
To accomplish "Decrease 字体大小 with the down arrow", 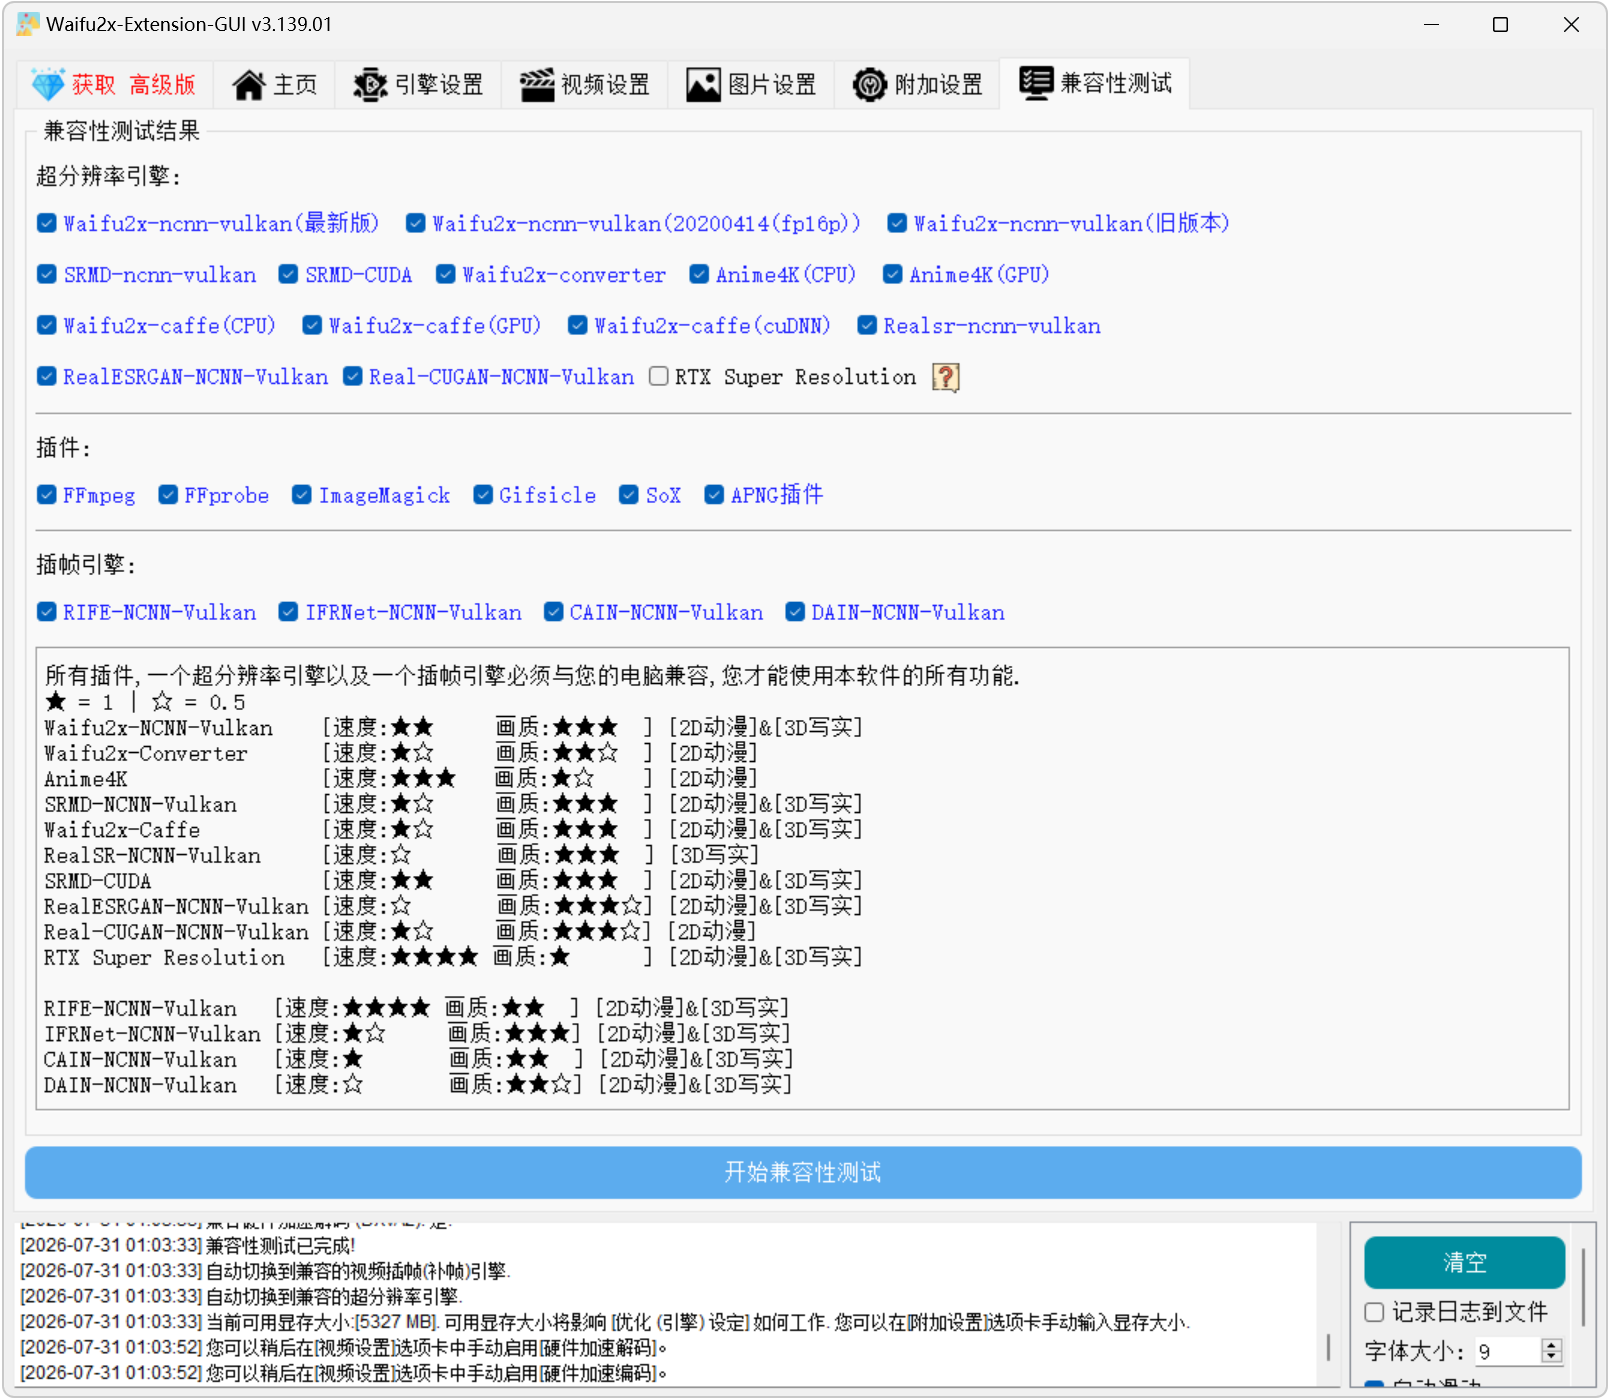I will [x=1552, y=1357].
